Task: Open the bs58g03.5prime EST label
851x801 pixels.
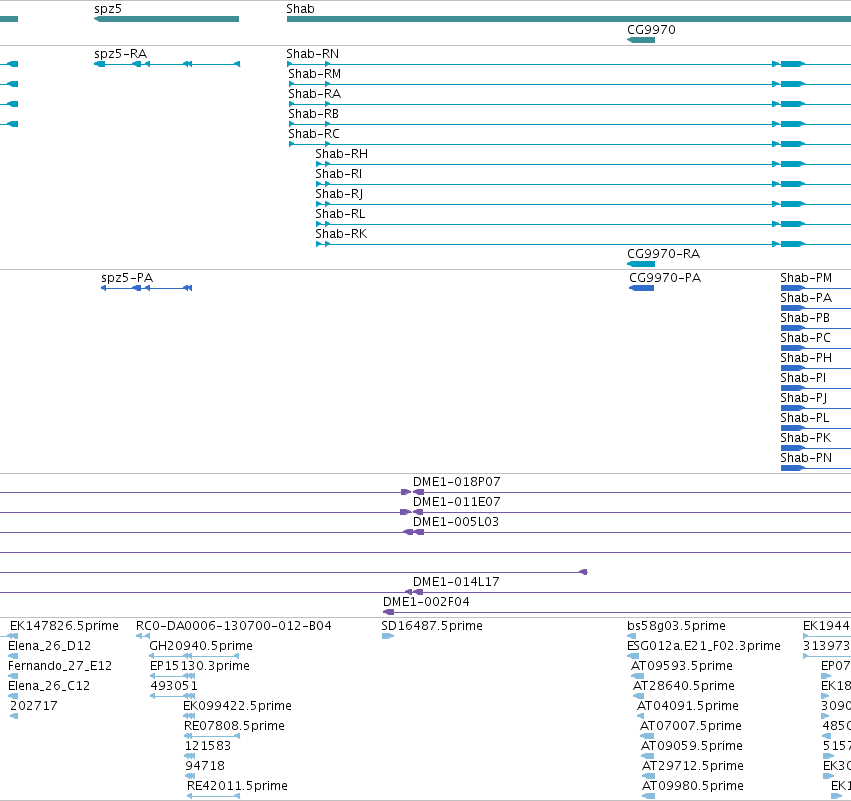Action: tap(676, 626)
